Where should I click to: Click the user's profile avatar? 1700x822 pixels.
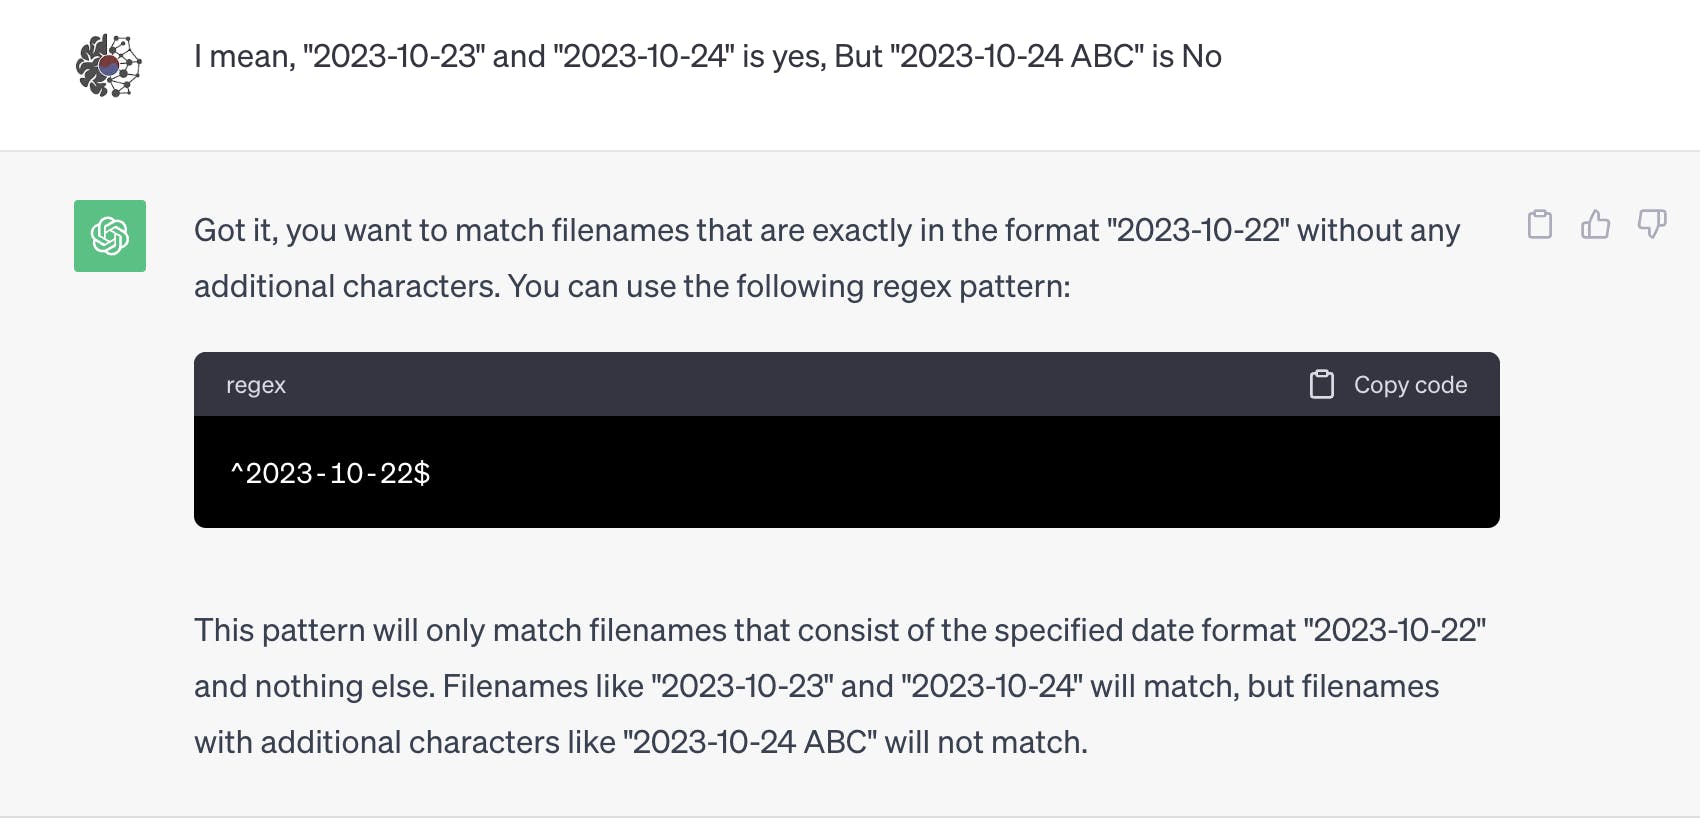[109, 66]
